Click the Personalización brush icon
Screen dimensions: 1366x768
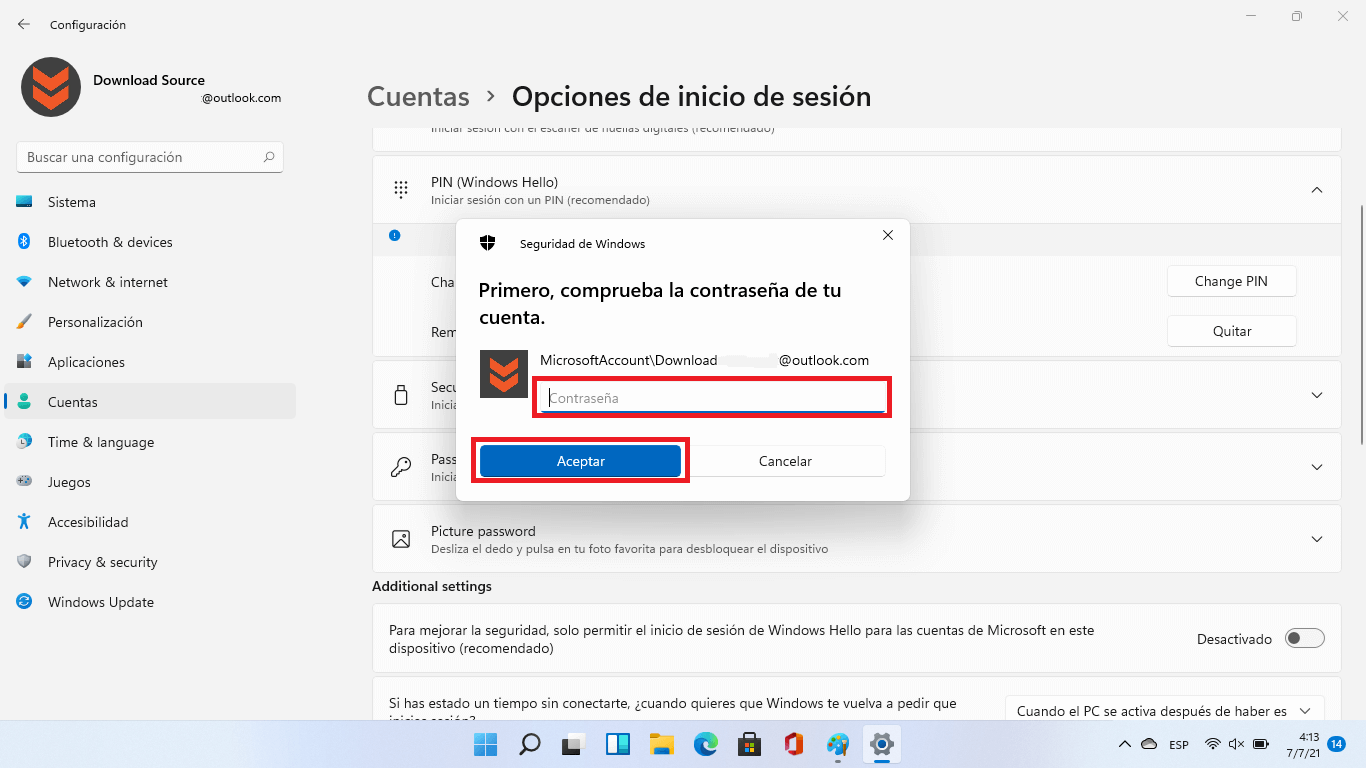(x=24, y=322)
